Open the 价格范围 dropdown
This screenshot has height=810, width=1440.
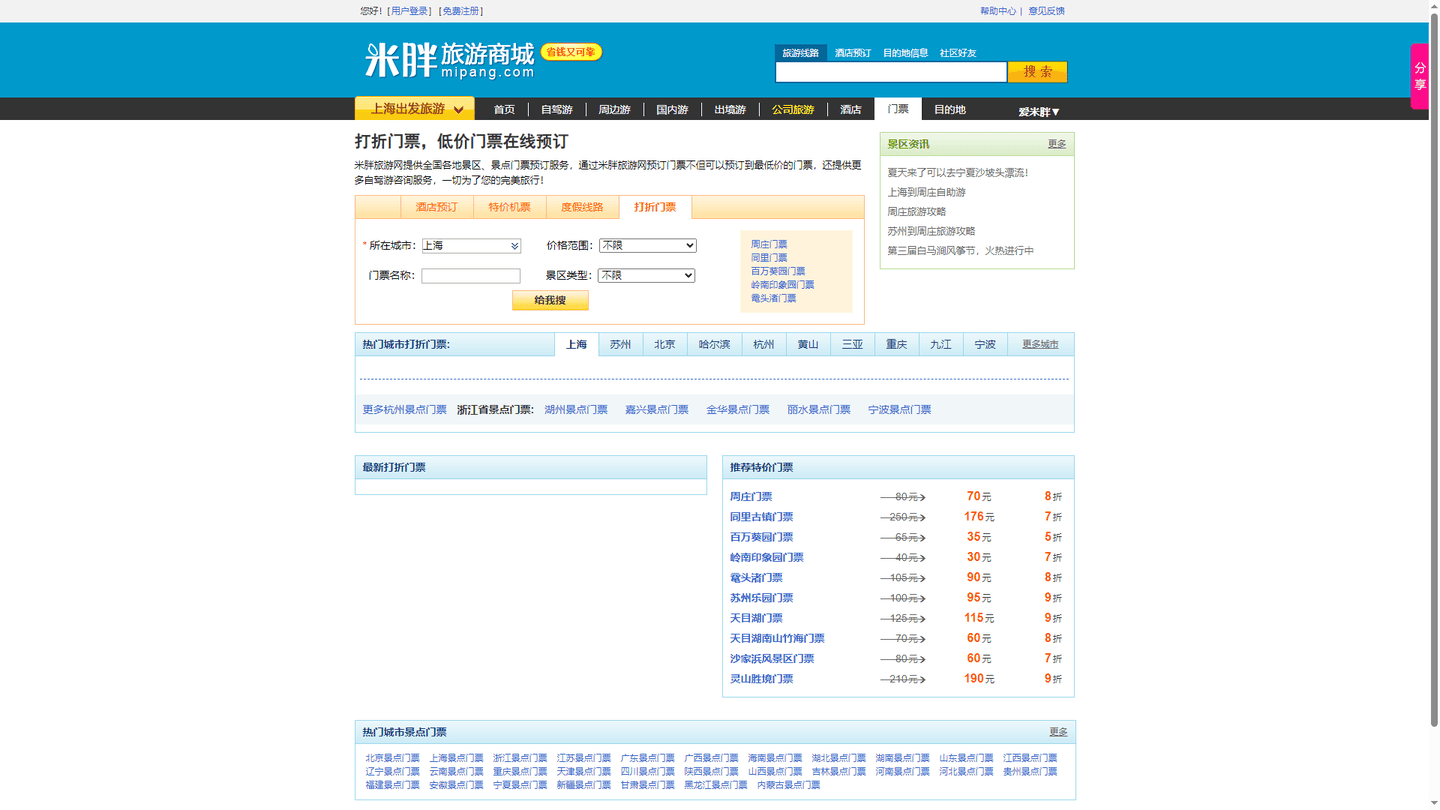[648, 245]
